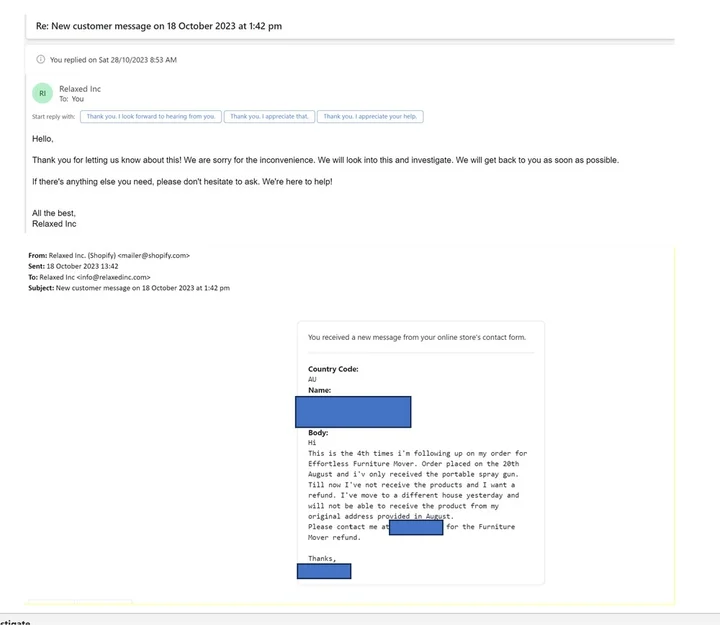Click the 'You replied on Sat 28/10/2023 8:53 AM' notice
Screen dimensions: 720x625
point(113,60)
